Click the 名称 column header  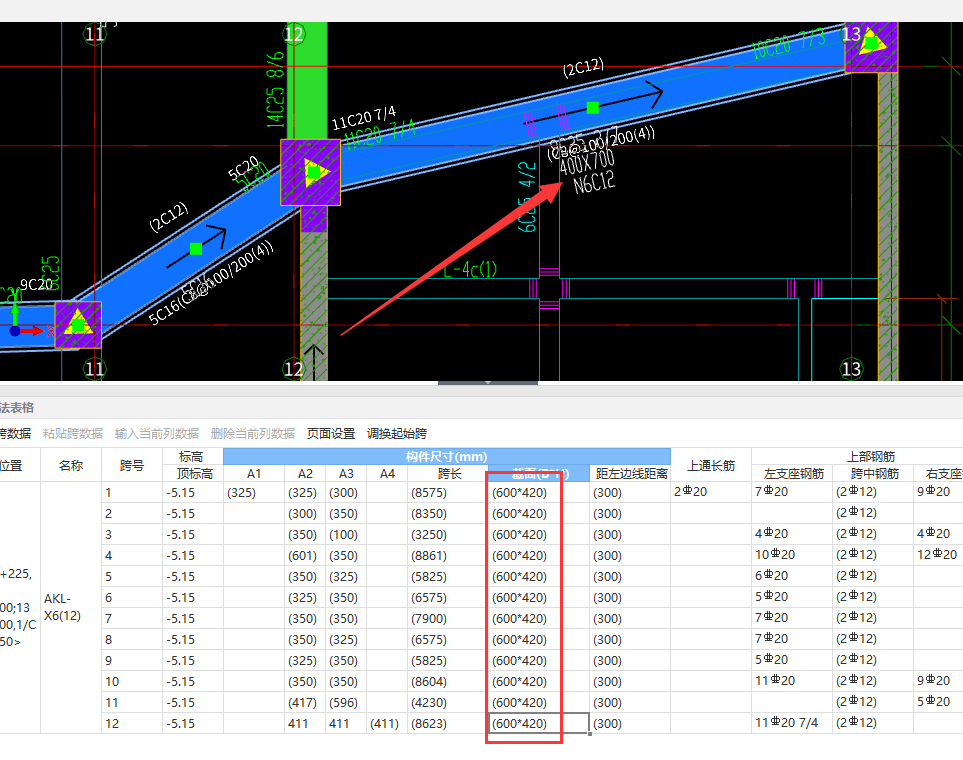click(x=71, y=465)
